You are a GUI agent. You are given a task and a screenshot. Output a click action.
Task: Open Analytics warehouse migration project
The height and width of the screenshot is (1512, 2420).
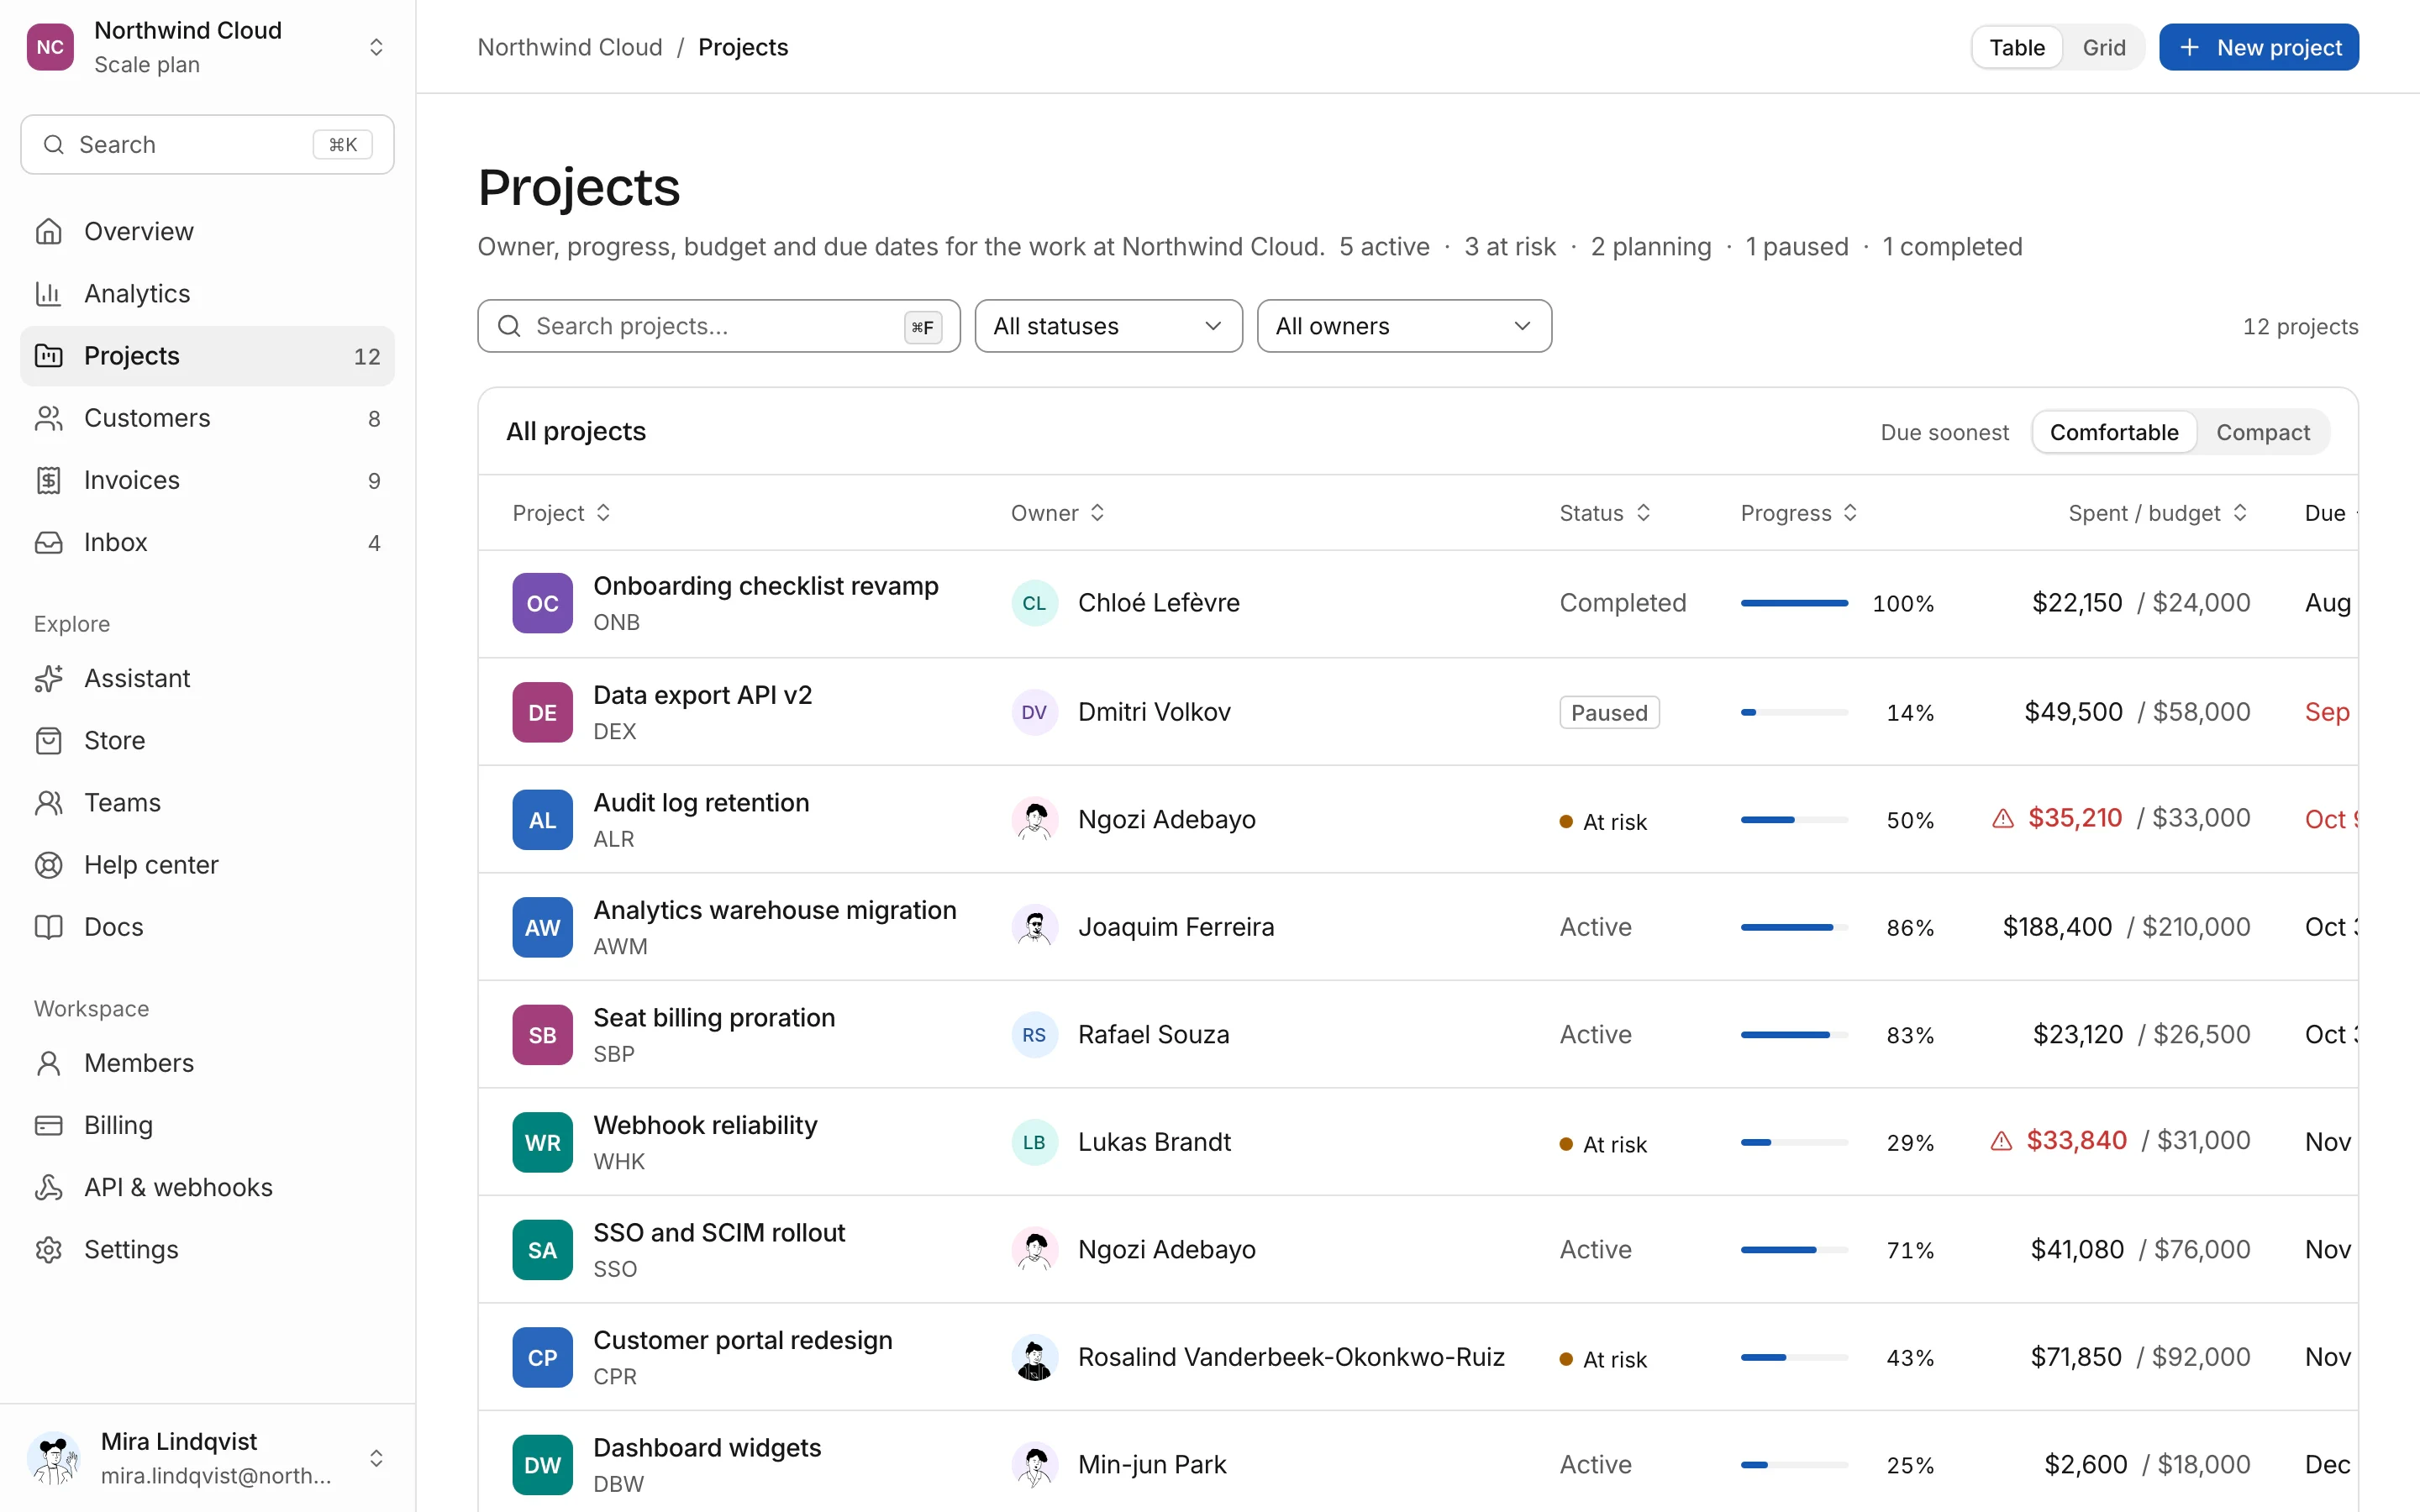click(x=774, y=910)
